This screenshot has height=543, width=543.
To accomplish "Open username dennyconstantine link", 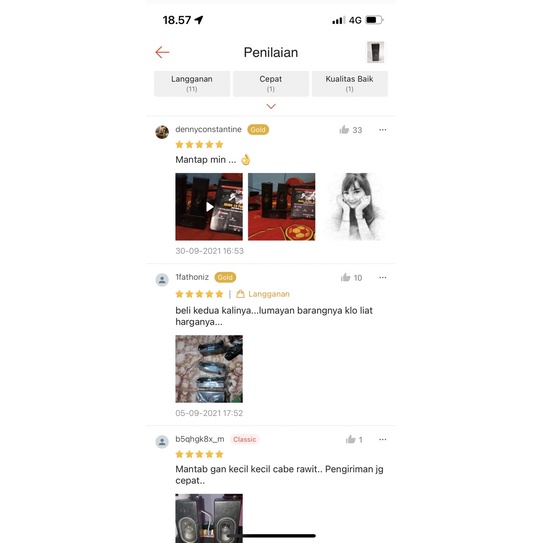I will [x=208, y=129].
